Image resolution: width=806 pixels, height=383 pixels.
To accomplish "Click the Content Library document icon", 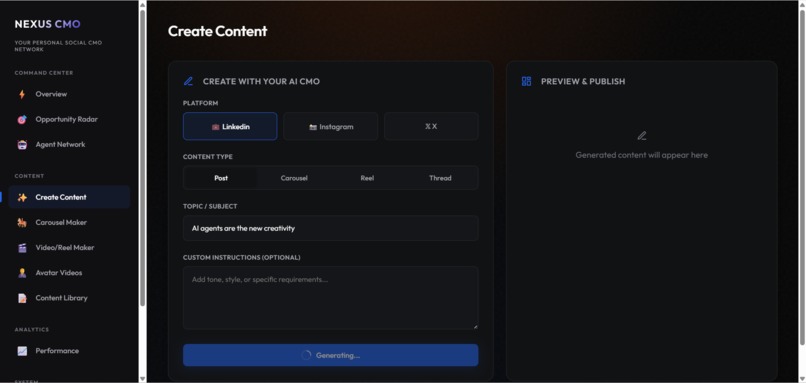I will pos(22,298).
